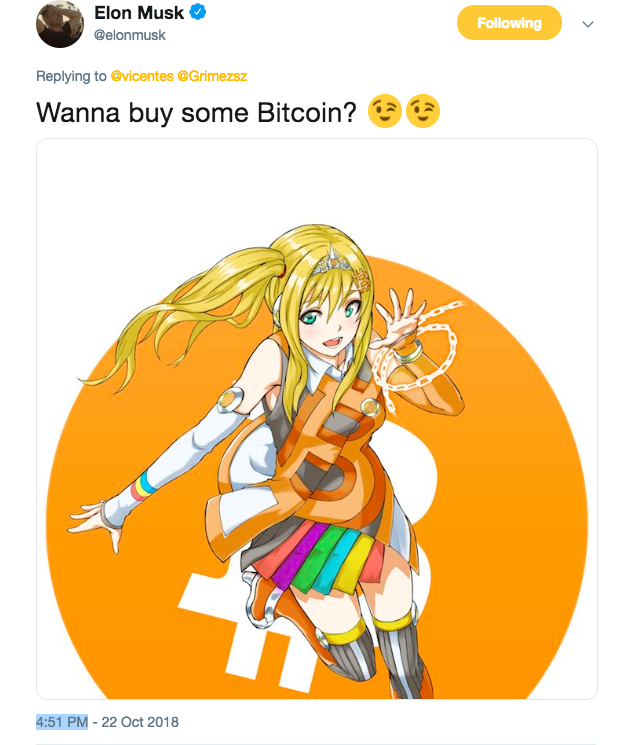Screen dimensions: 633x745
Task: Click the Wanna buy some Bitcoin text
Action: [x=196, y=113]
